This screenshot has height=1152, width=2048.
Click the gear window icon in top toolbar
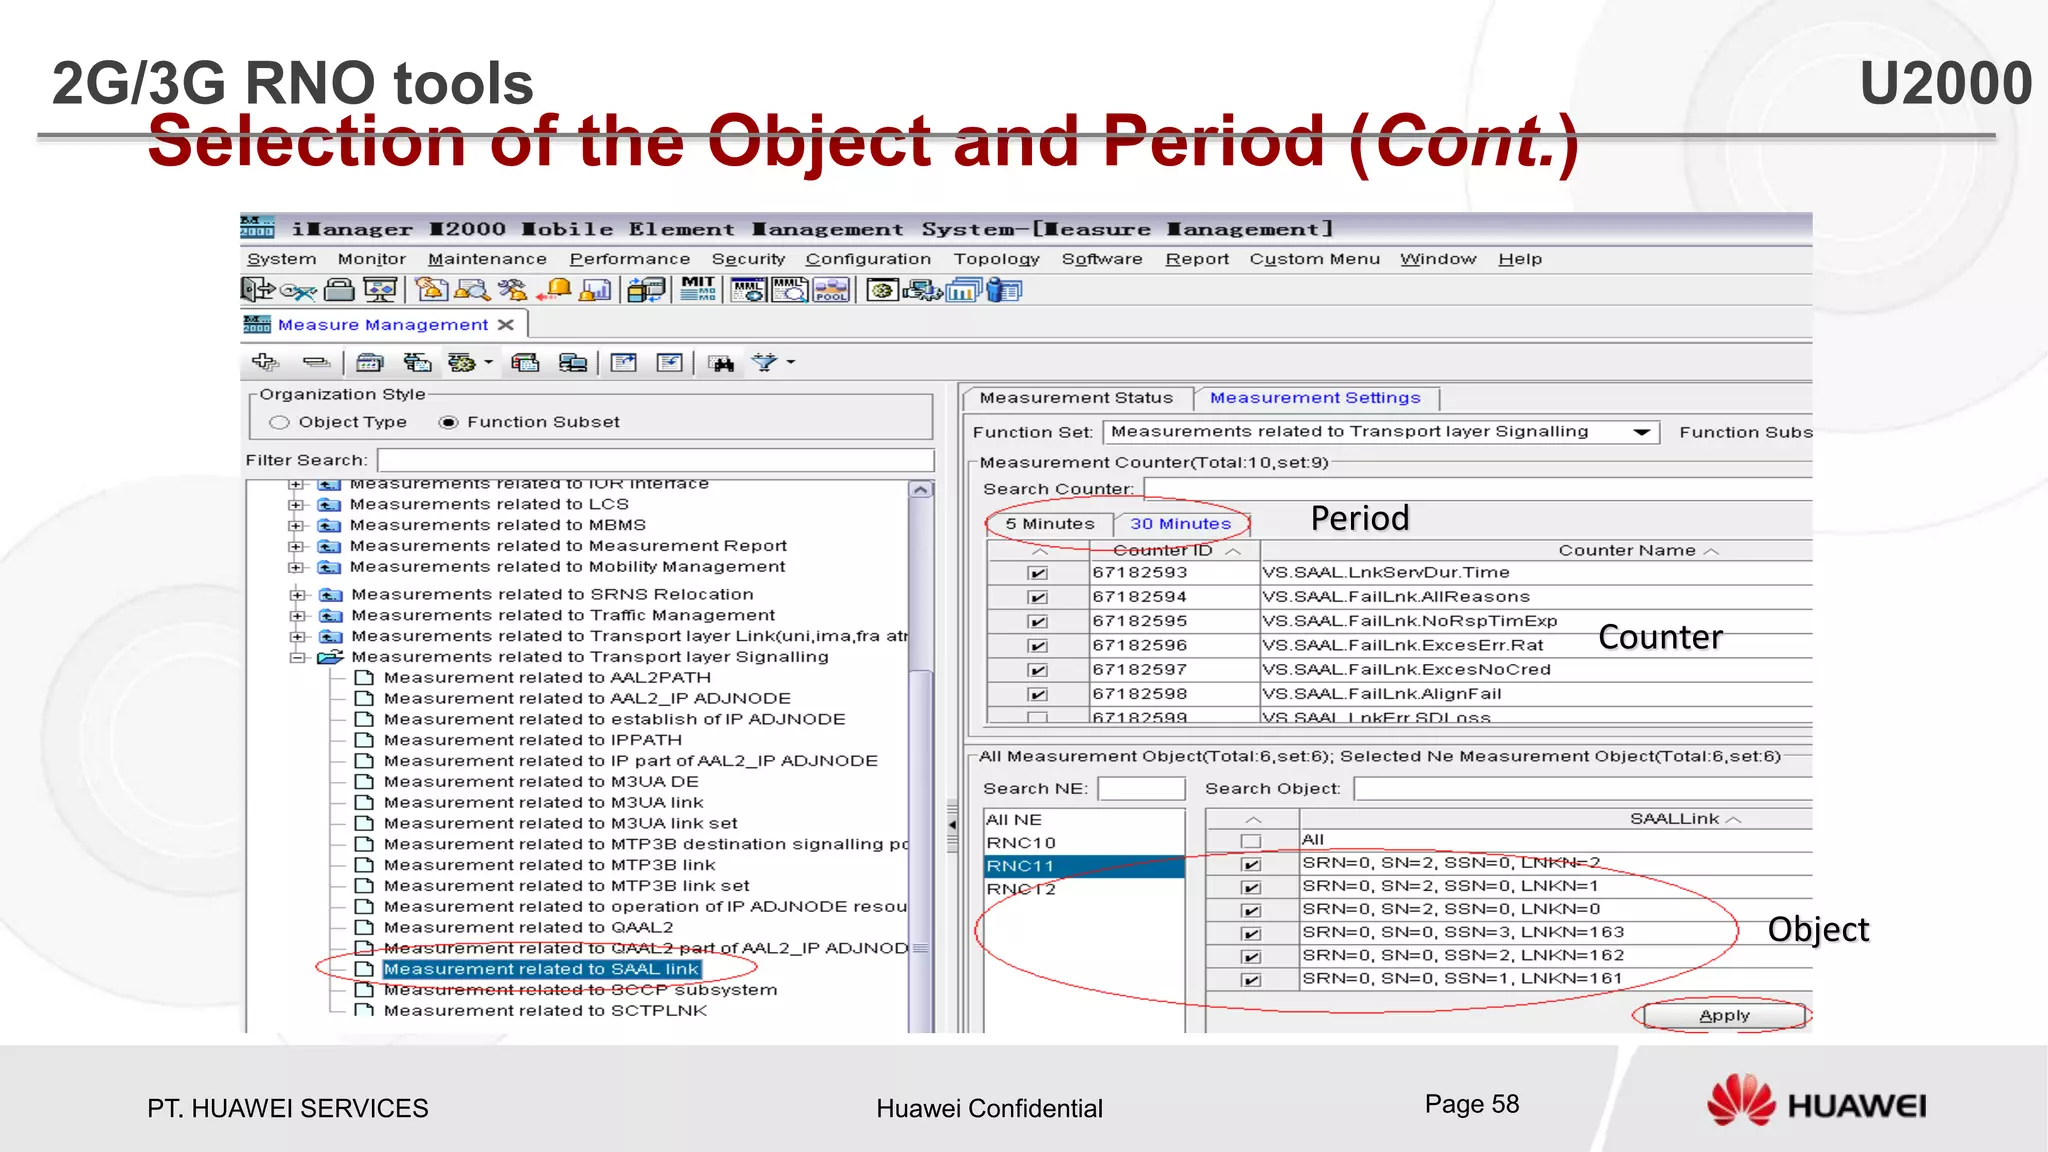[882, 290]
